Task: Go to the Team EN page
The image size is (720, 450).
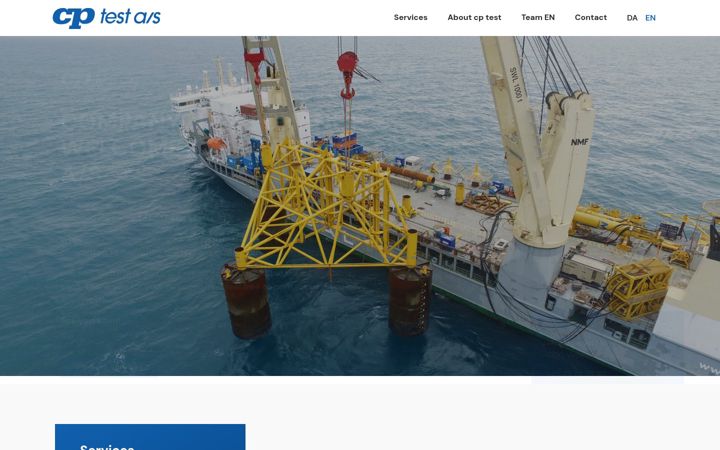Action: tap(538, 17)
